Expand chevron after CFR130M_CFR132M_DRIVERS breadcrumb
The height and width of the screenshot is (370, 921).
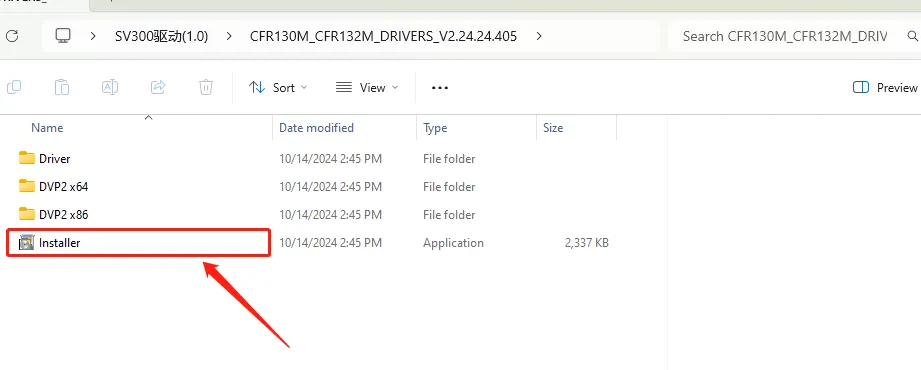[539, 36]
